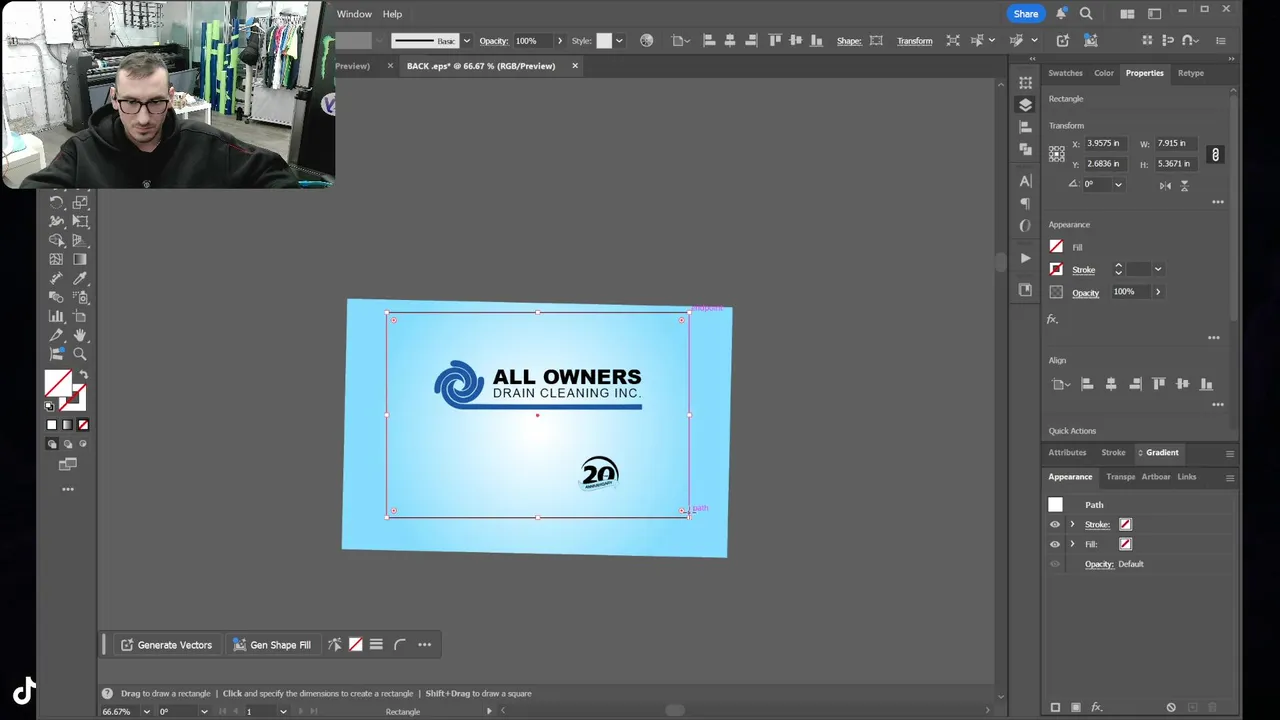Open the Actions play panel icon
This screenshot has height=720, width=1280.
point(1025,258)
